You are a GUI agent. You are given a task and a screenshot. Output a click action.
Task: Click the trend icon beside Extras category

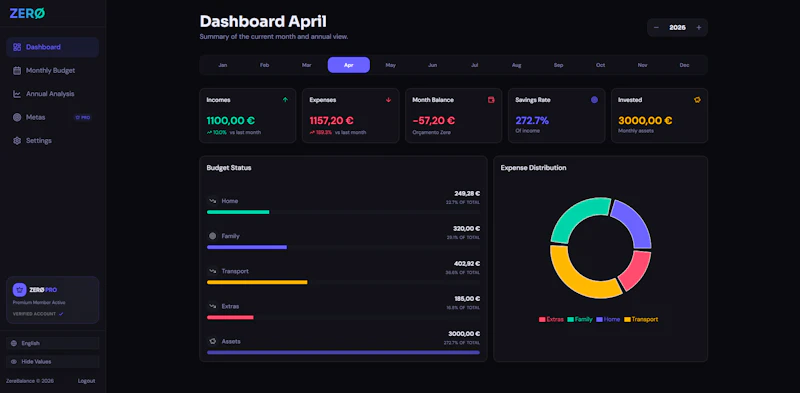pyautogui.click(x=212, y=306)
